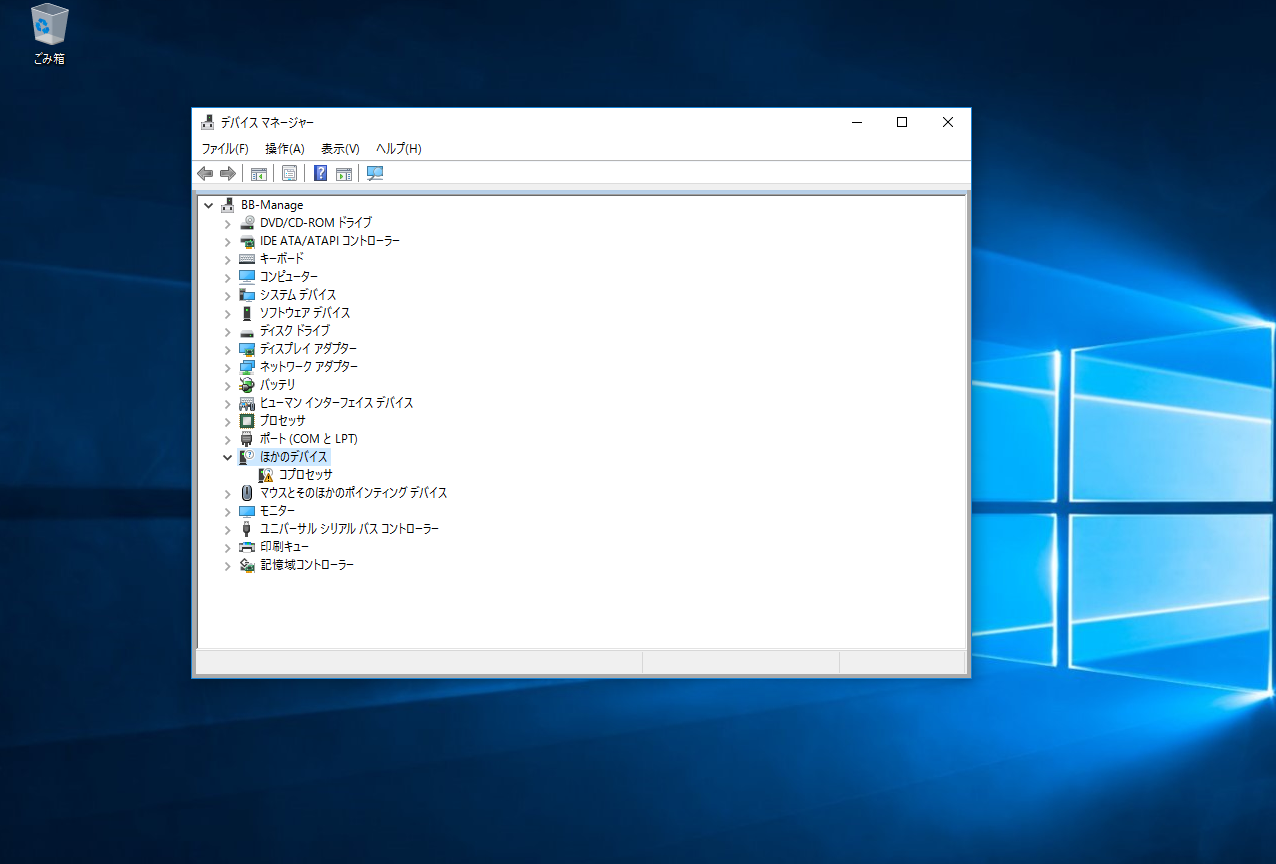Select the BB-Manage root label
This screenshot has width=1276, height=864.
(x=272, y=205)
